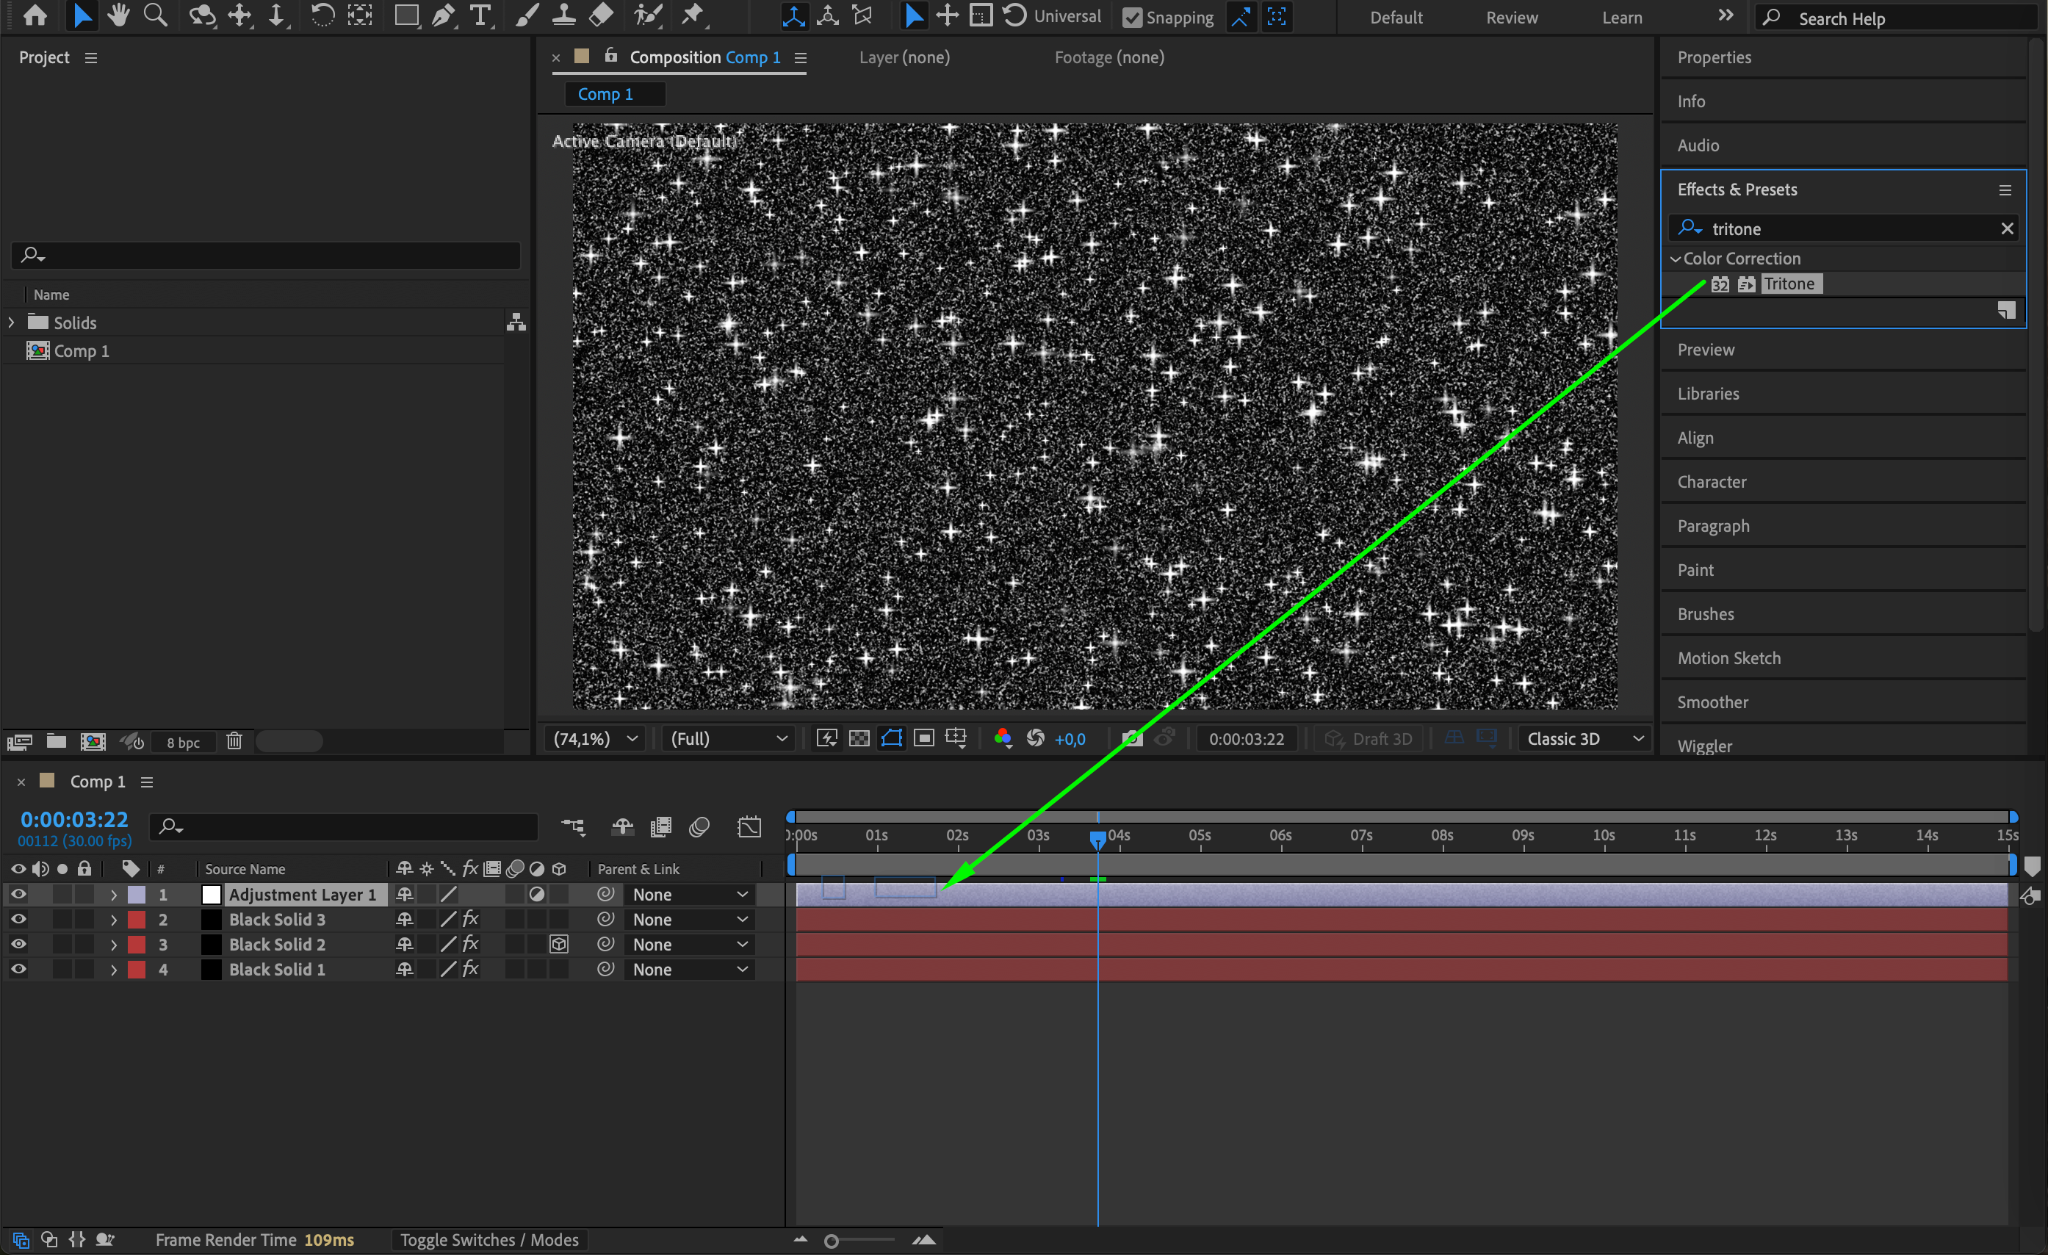Screen dimensions: 2048x1255
Task: Hide the Black Solid 2 layer
Action: 18,944
